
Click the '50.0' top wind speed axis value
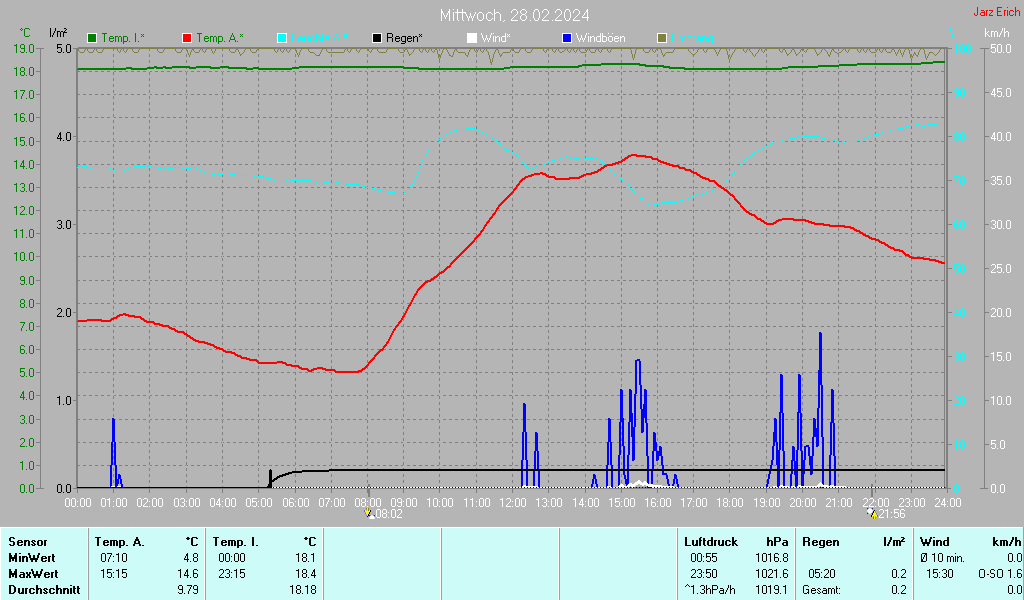[1001, 48]
